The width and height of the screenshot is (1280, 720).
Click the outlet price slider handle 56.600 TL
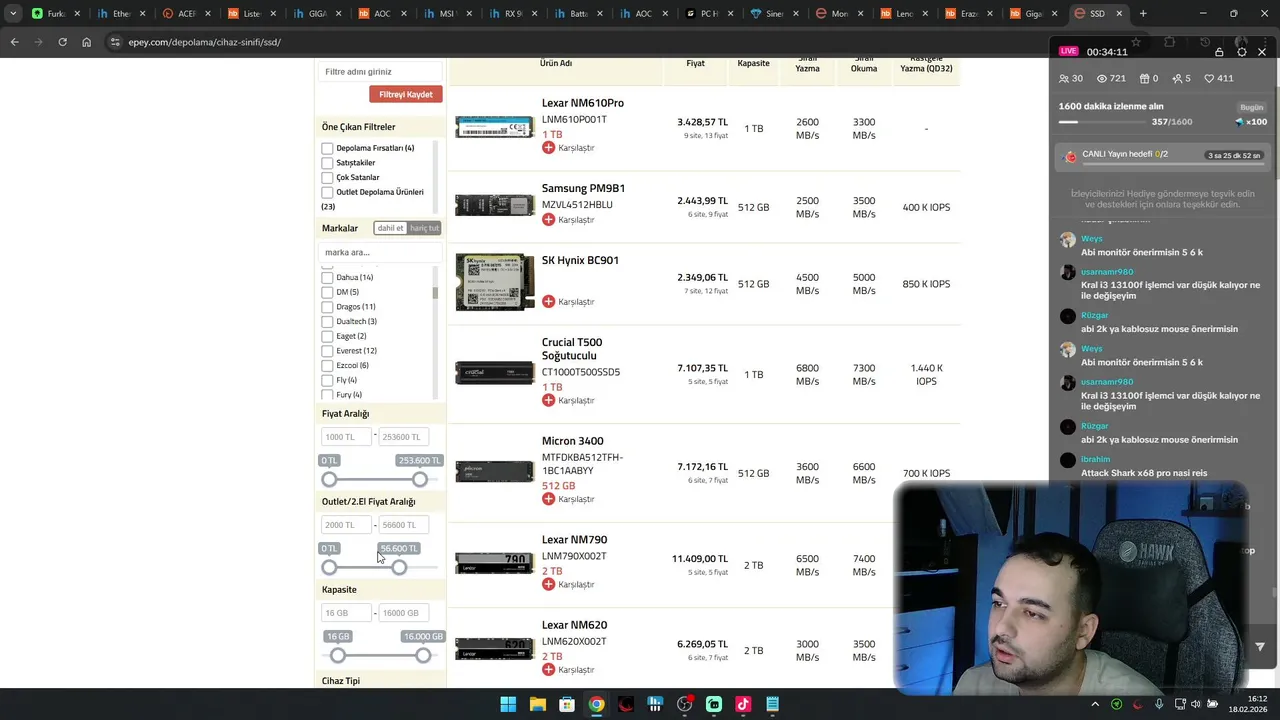(x=399, y=568)
